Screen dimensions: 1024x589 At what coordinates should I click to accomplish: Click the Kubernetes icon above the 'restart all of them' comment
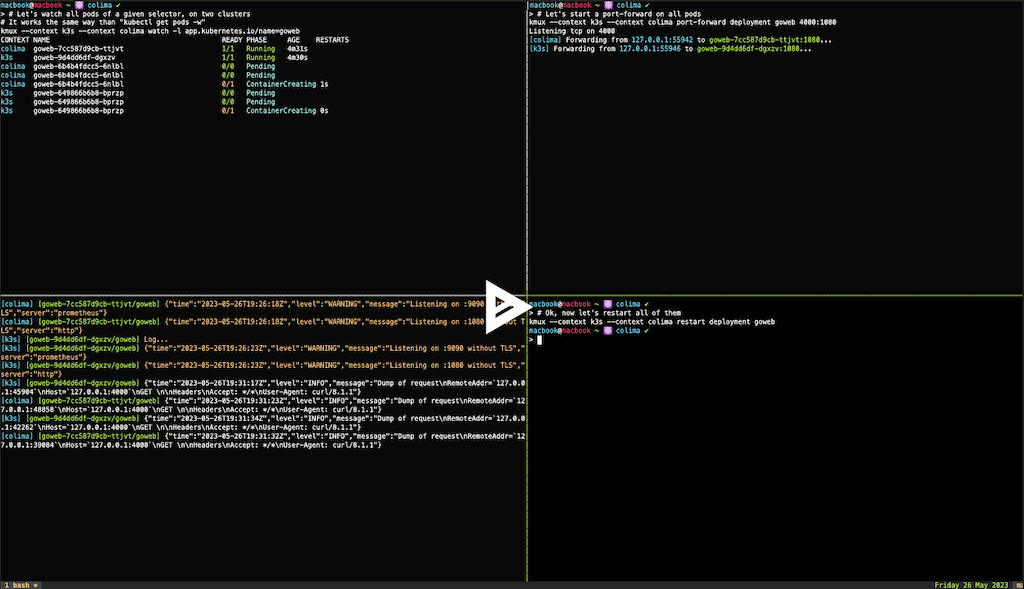[x=608, y=304]
